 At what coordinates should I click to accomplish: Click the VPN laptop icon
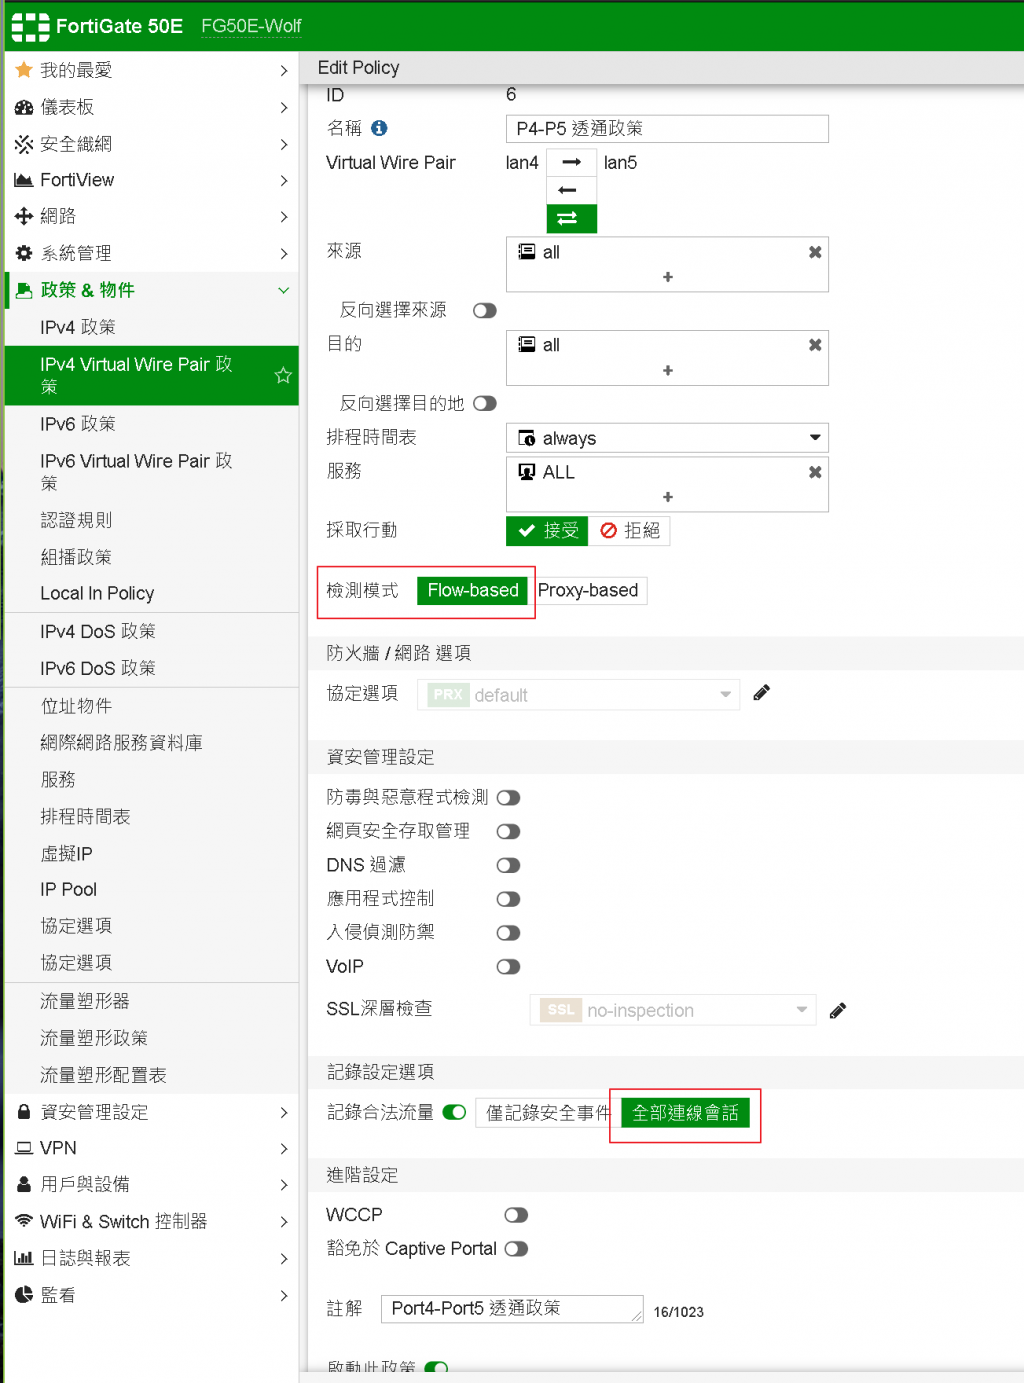tap(24, 1148)
